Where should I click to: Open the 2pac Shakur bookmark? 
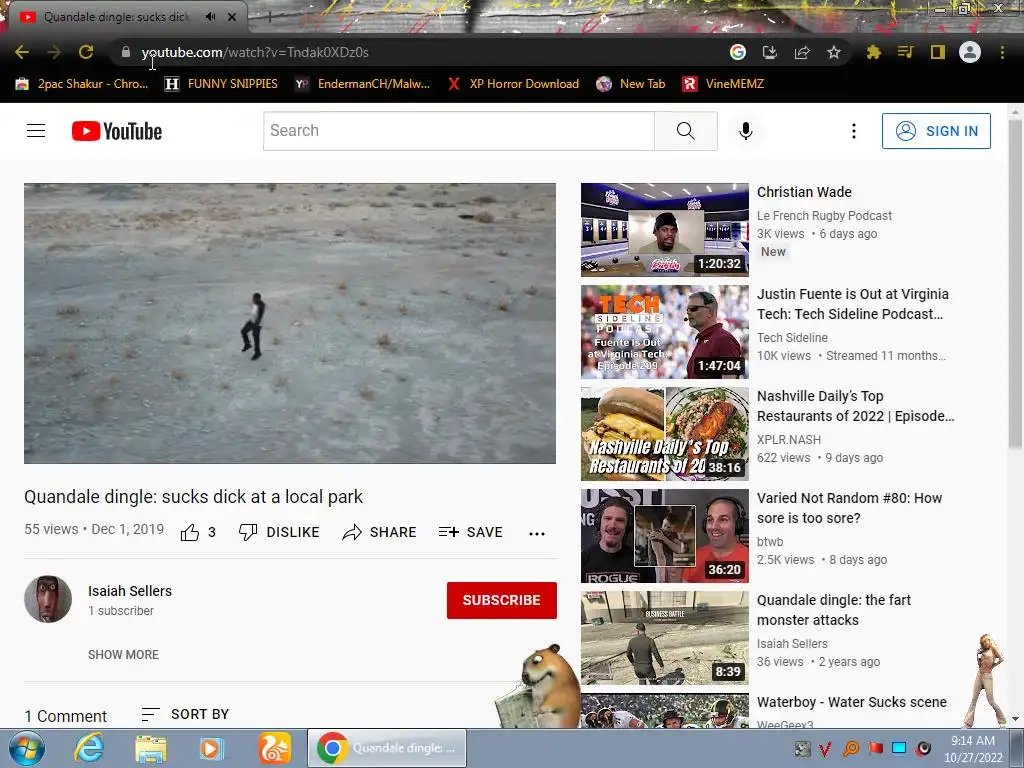pyautogui.click(x=82, y=84)
